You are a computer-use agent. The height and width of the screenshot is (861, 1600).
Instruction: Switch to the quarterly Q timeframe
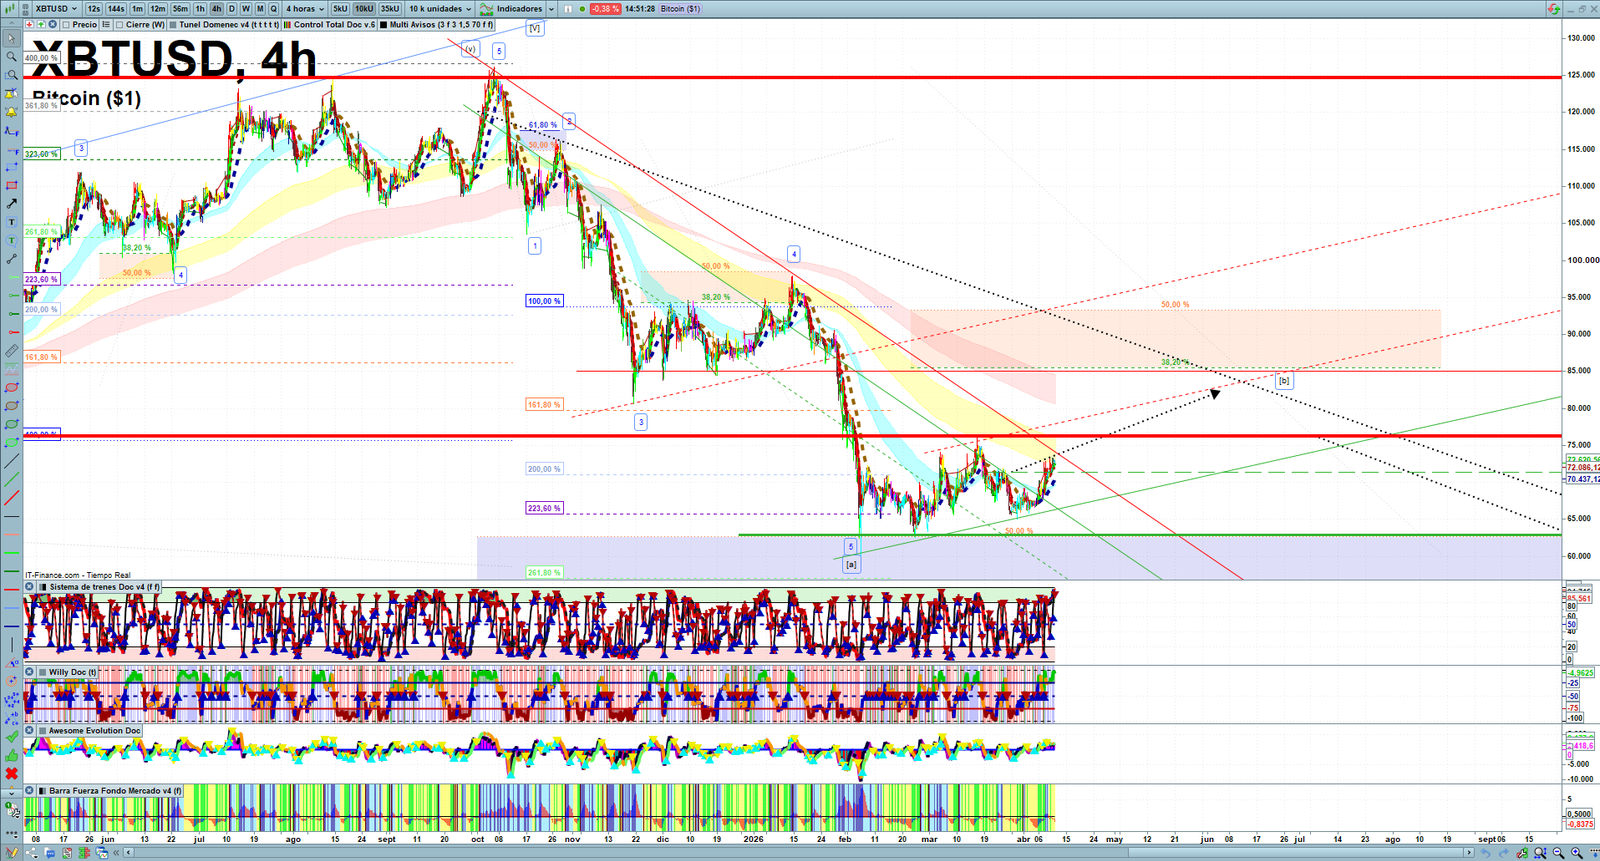pos(273,9)
